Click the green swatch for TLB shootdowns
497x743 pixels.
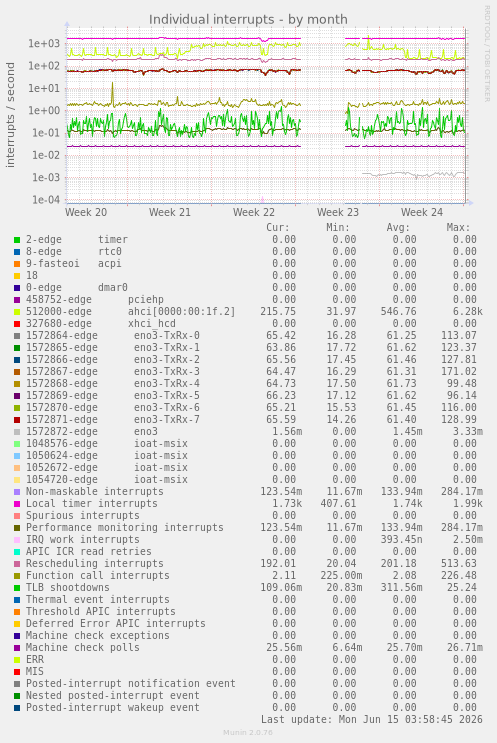pyautogui.click(x=17, y=588)
